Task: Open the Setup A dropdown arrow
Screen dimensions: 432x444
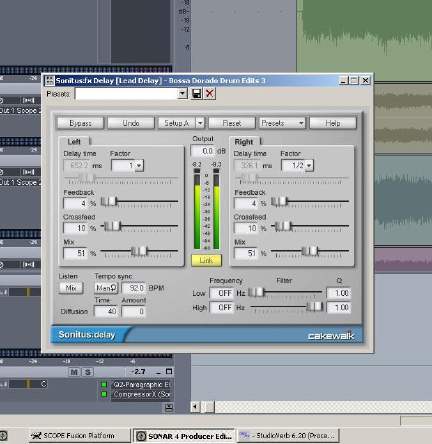Action: 200,123
